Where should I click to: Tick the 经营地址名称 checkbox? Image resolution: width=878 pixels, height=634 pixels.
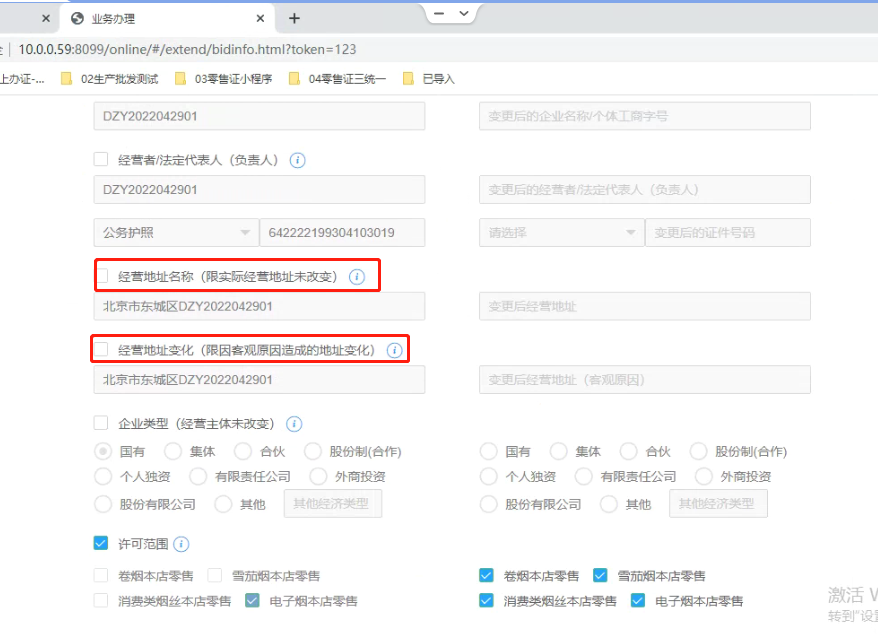point(102,276)
